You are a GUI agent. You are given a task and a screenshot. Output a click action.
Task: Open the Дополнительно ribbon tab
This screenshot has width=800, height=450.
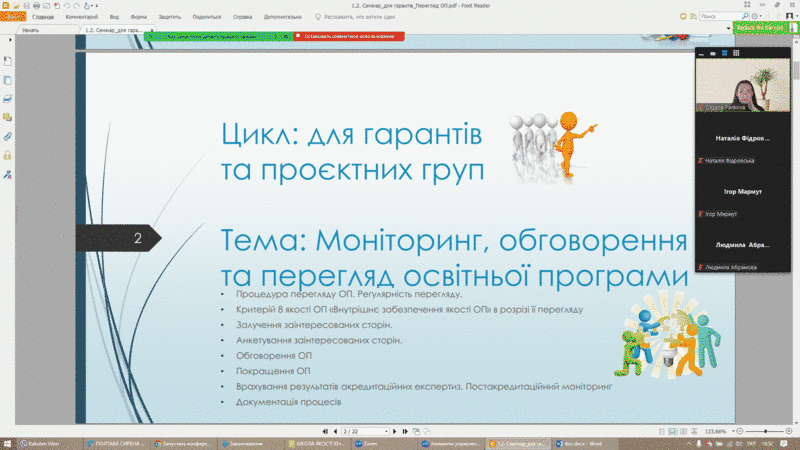pos(283,17)
